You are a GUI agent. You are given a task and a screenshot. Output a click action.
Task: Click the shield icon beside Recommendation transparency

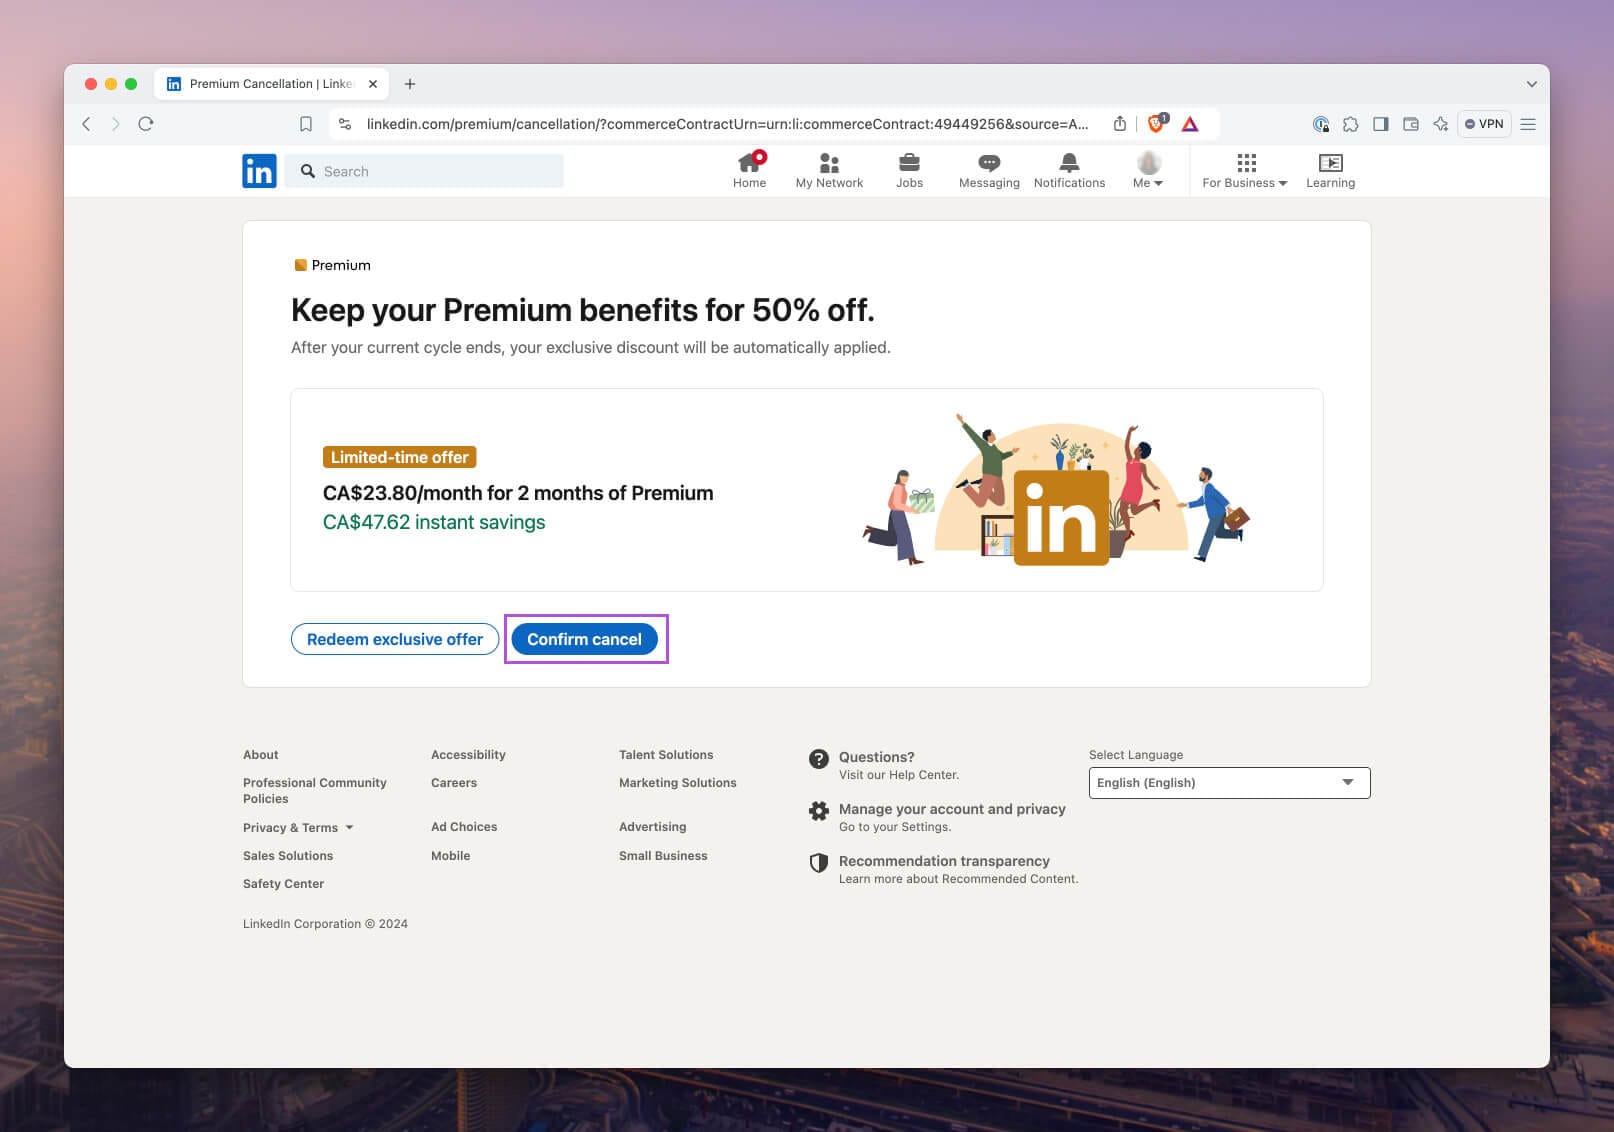point(819,863)
